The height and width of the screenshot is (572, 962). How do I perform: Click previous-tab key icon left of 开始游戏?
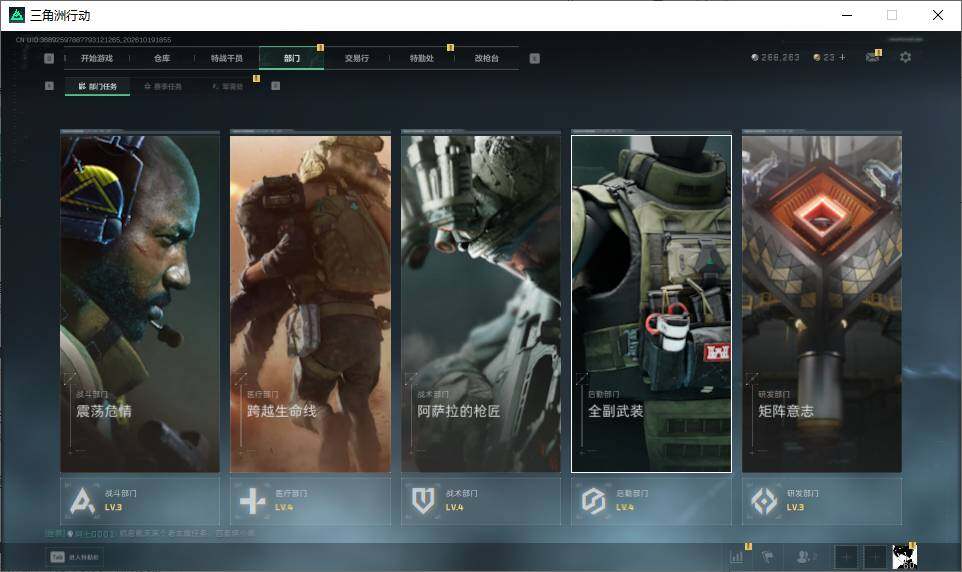point(49,58)
